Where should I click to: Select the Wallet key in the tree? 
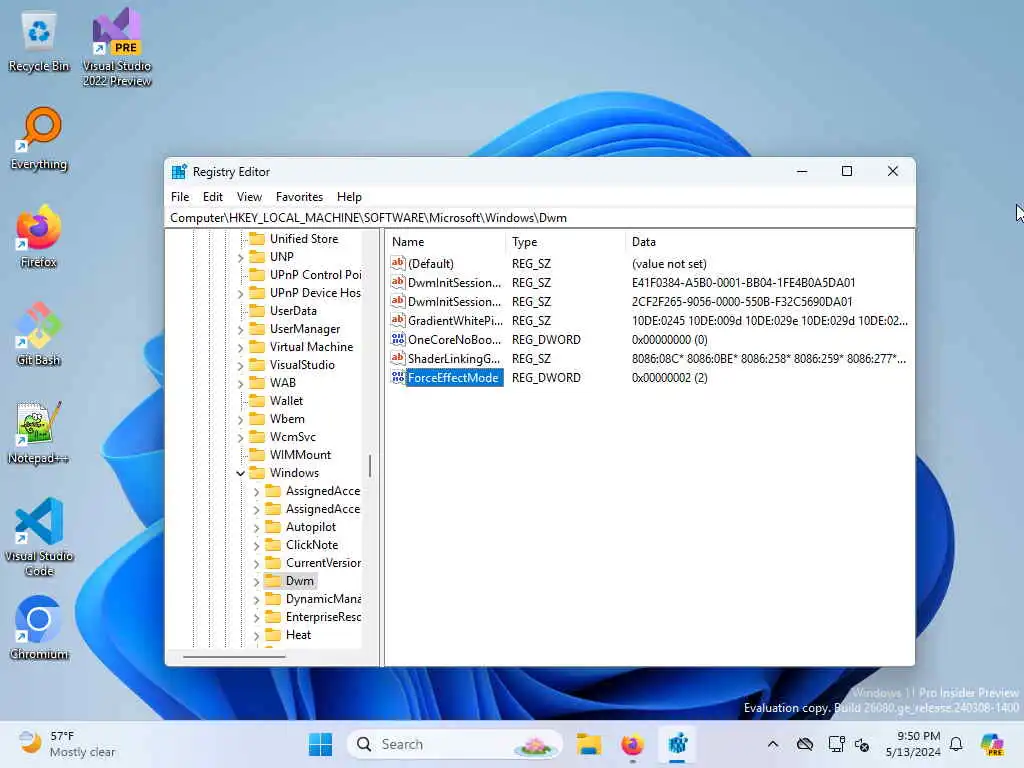(x=287, y=401)
